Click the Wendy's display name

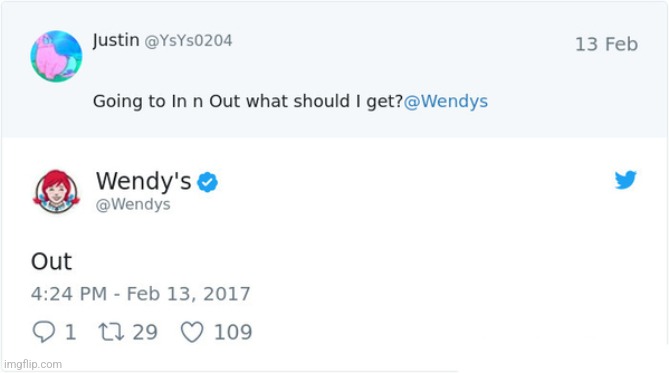[x=143, y=181]
